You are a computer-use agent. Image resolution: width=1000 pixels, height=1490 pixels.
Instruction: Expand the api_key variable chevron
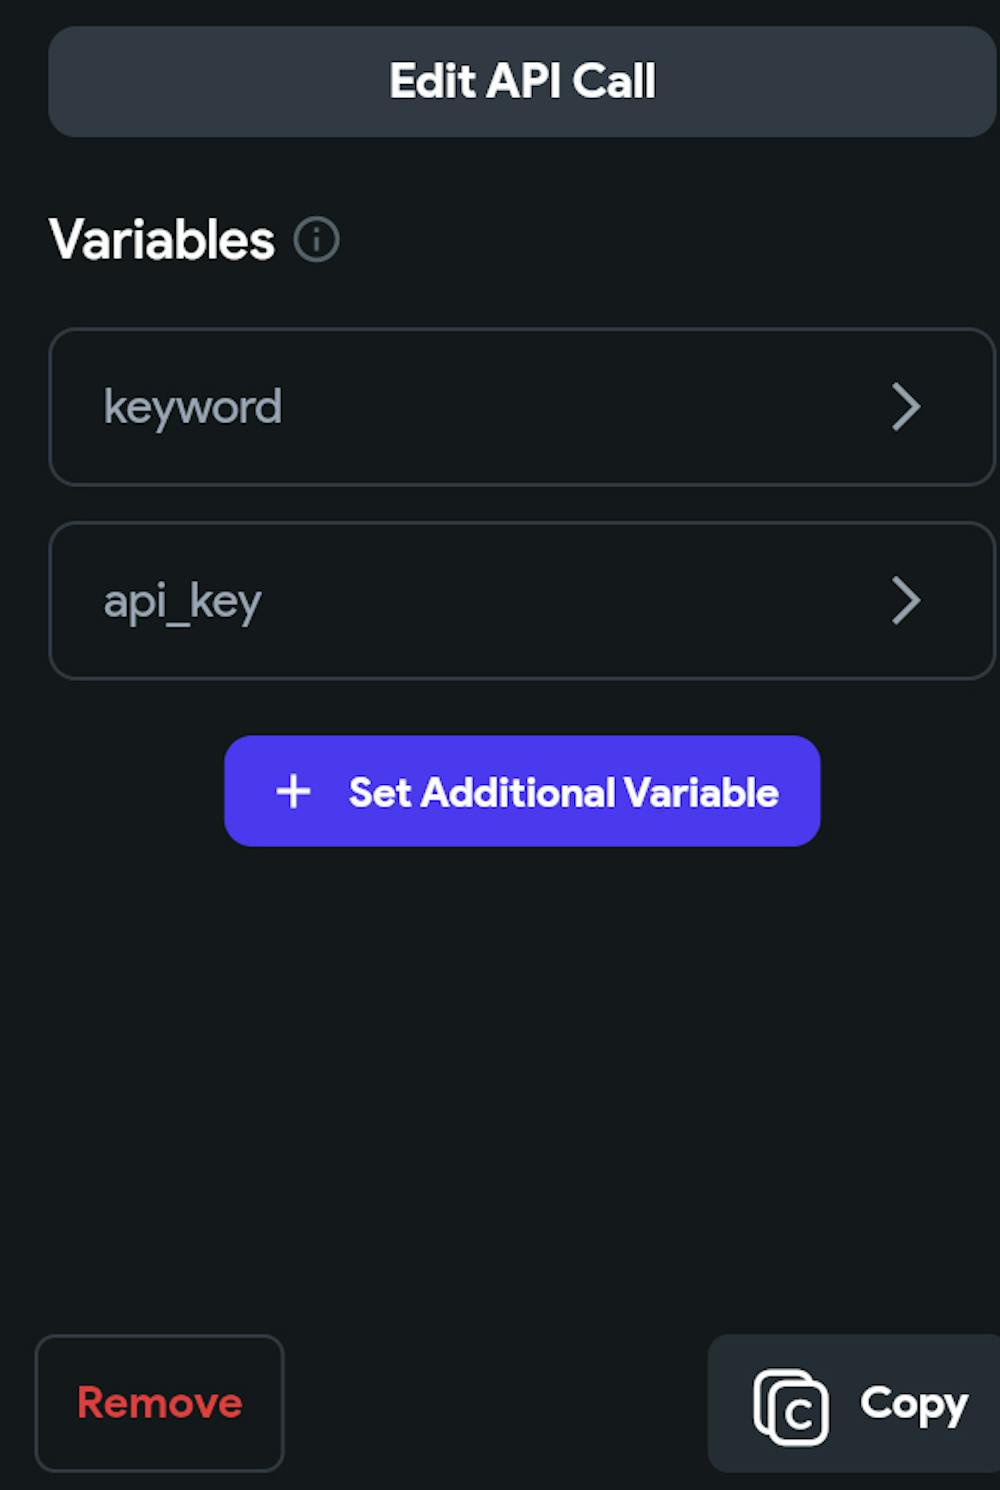click(905, 601)
